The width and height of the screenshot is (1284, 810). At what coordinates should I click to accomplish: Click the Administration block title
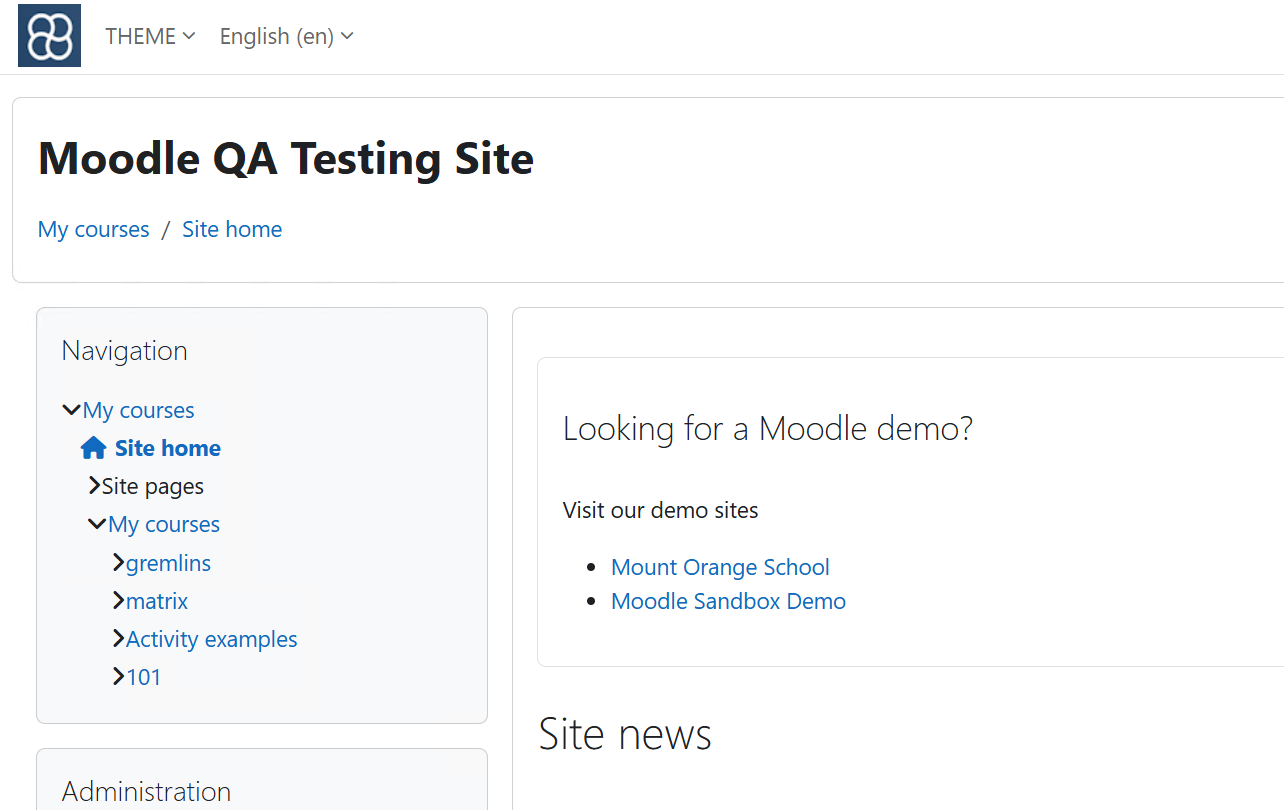(147, 791)
